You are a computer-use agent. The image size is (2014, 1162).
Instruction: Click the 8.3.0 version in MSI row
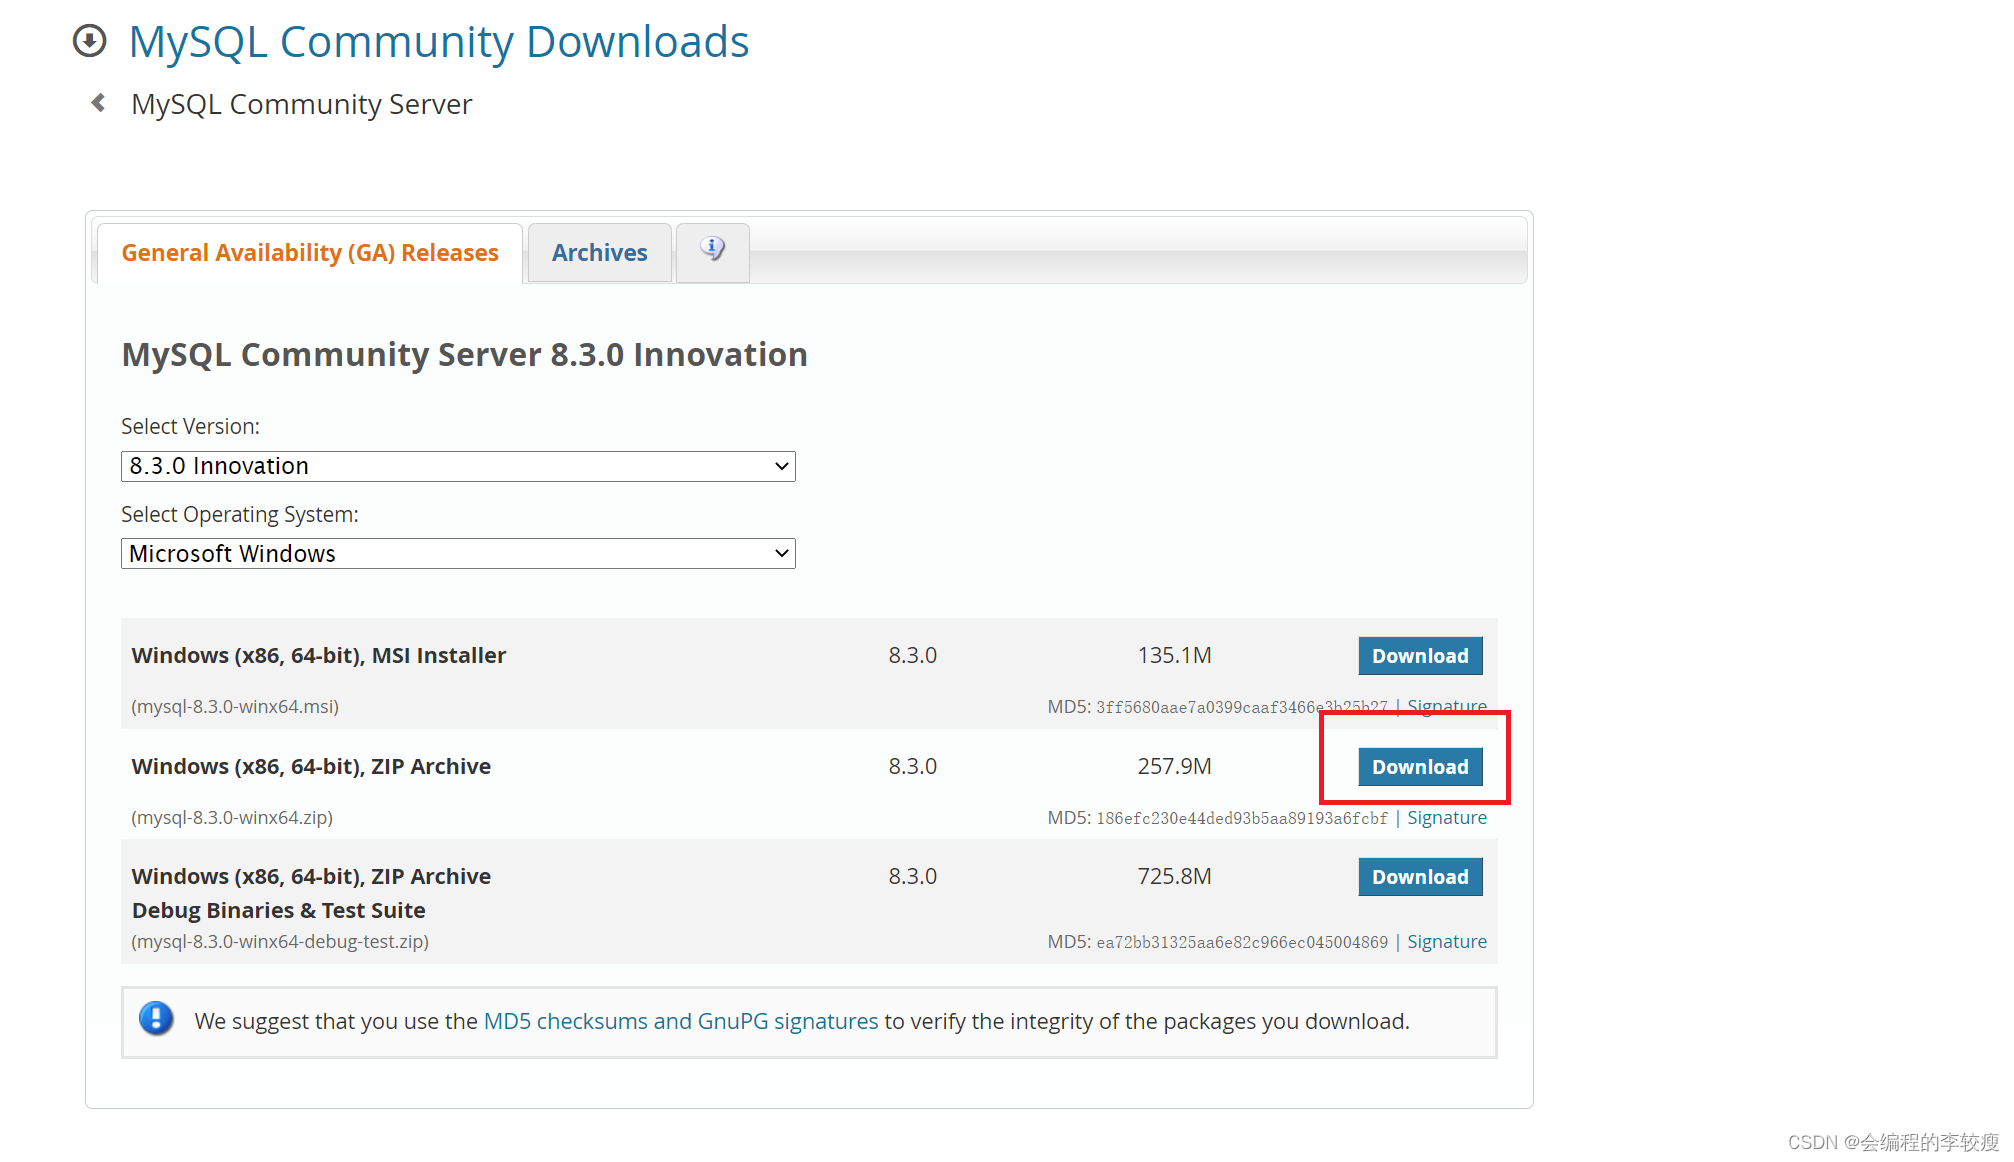tap(913, 656)
